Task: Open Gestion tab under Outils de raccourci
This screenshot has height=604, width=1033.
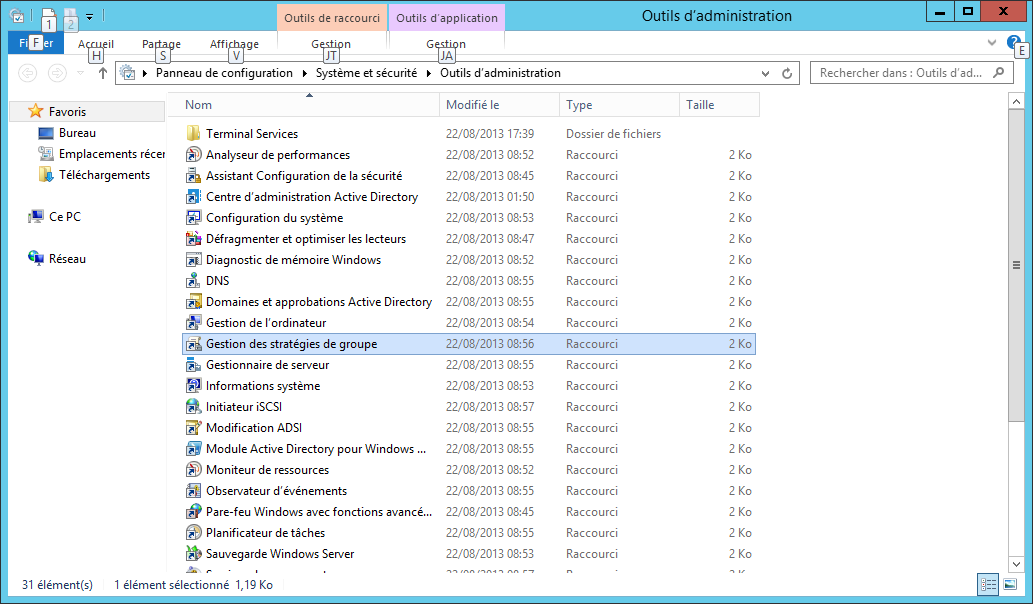Action: point(331,43)
